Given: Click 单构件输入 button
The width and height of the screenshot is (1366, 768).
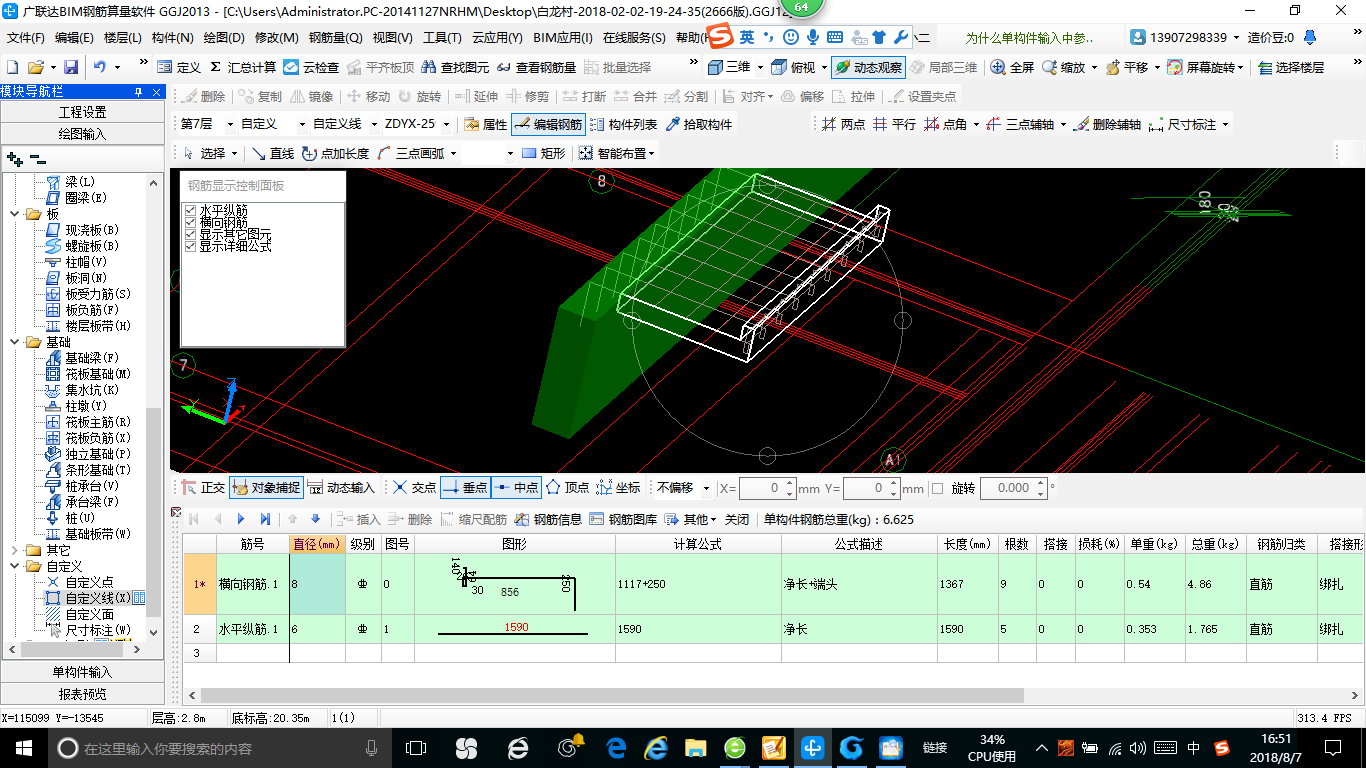Looking at the screenshot, I should 82,672.
